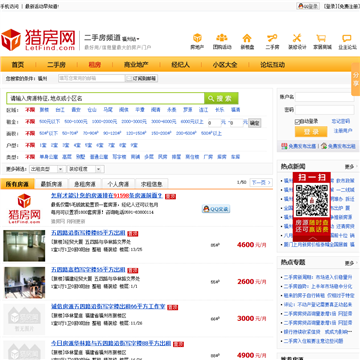Click the 免费发布出售 icon link
This screenshot has height=360, width=360.
point(298,146)
